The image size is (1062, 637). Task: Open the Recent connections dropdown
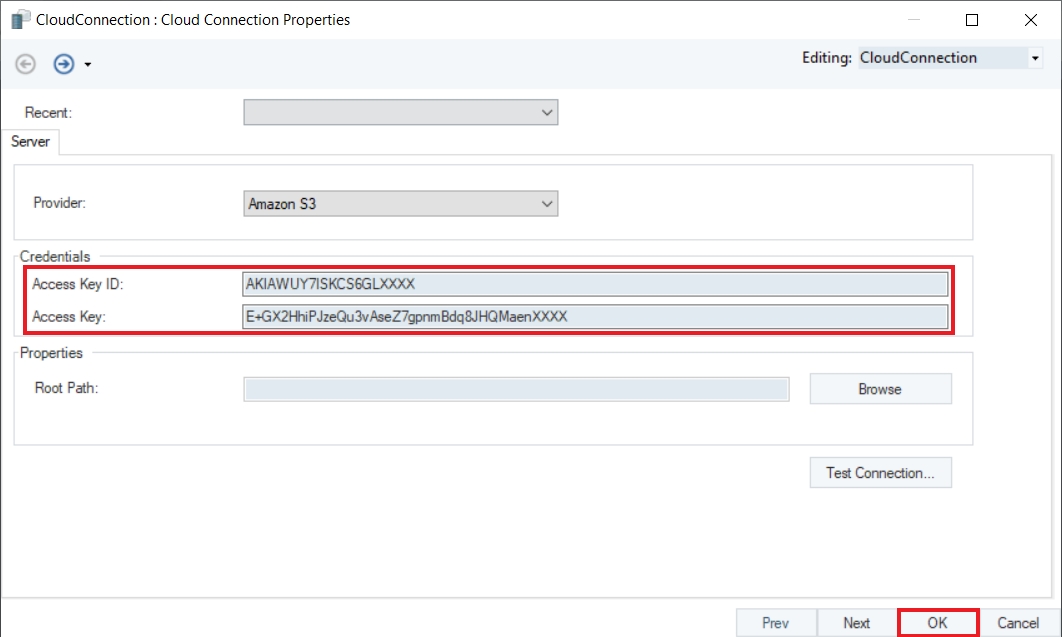pyautogui.click(x=400, y=113)
